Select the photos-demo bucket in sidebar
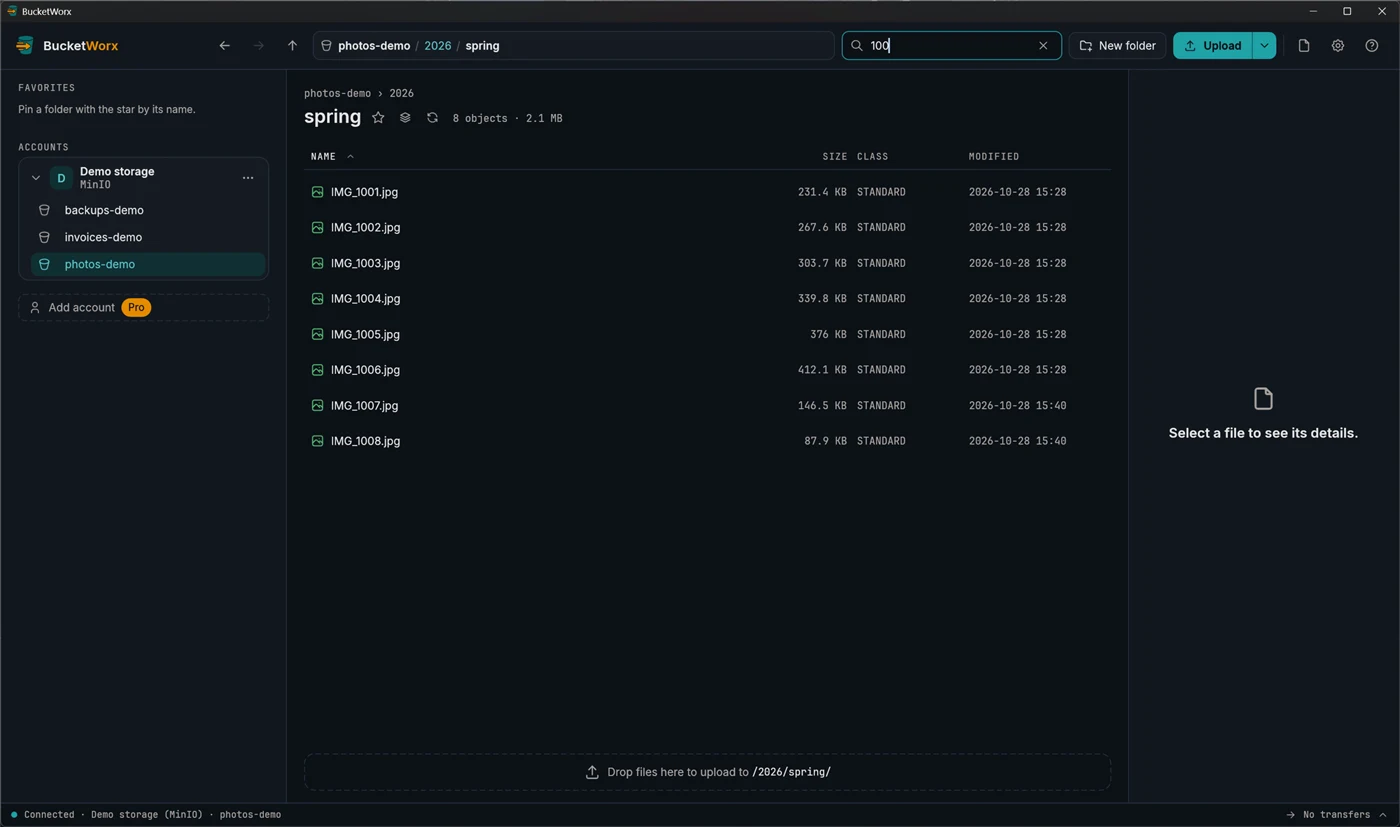Image resolution: width=1400 pixels, height=827 pixels. coord(148,265)
